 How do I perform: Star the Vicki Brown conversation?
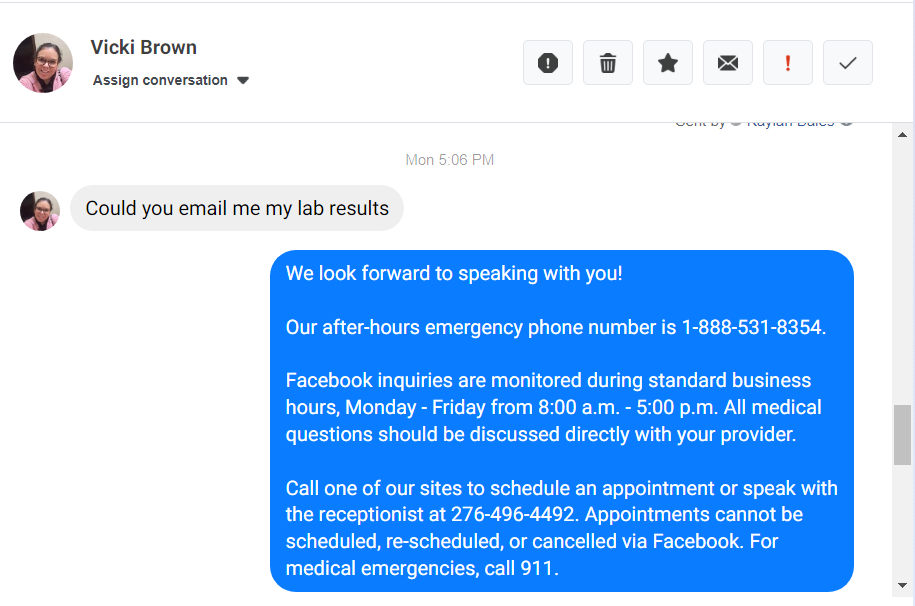click(x=668, y=63)
